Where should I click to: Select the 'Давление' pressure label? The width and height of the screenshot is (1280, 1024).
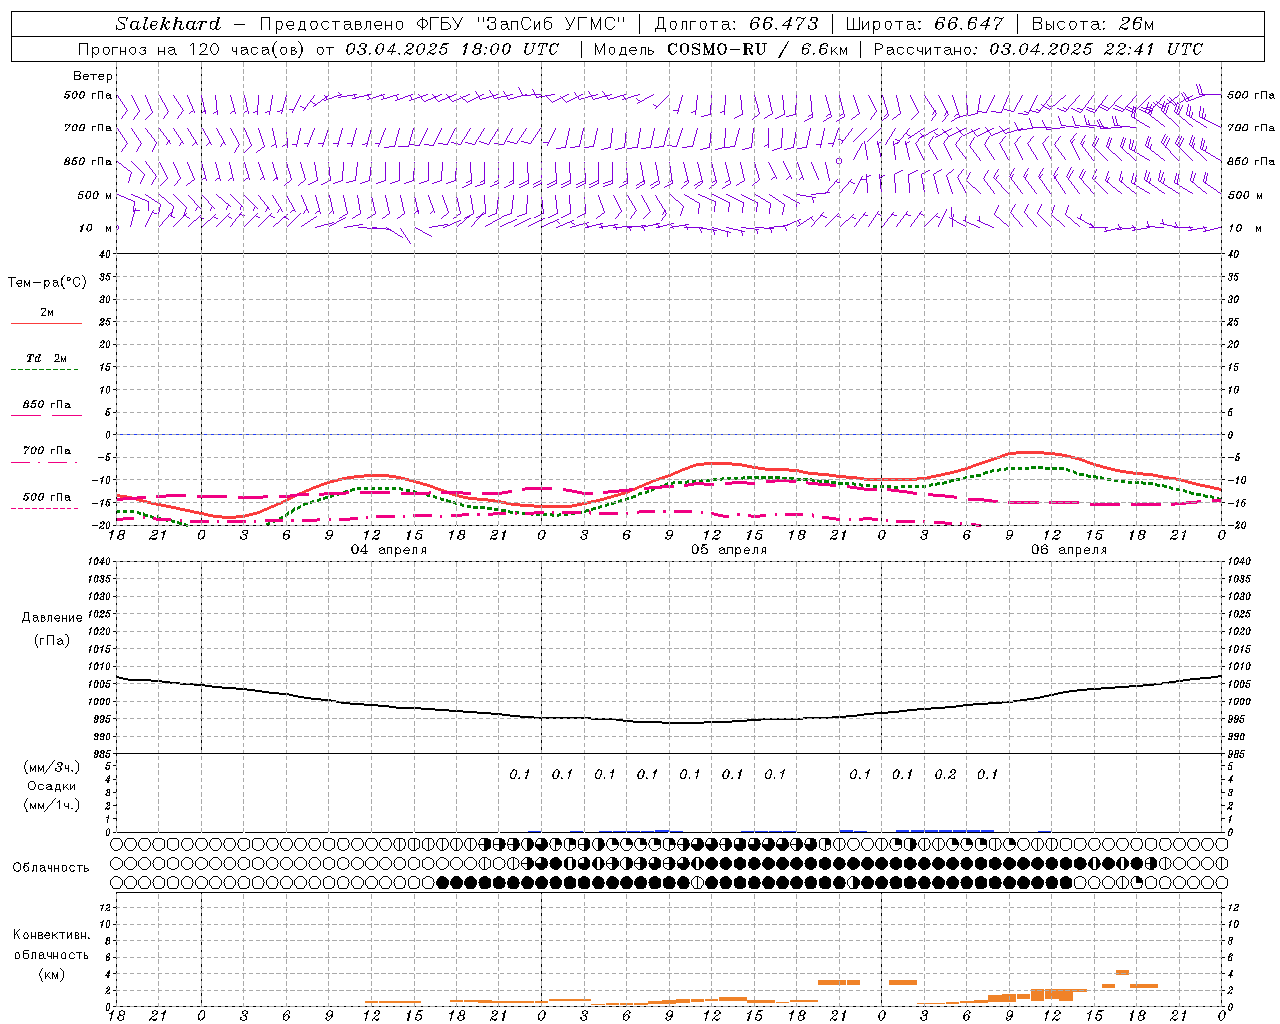click(x=52, y=617)
